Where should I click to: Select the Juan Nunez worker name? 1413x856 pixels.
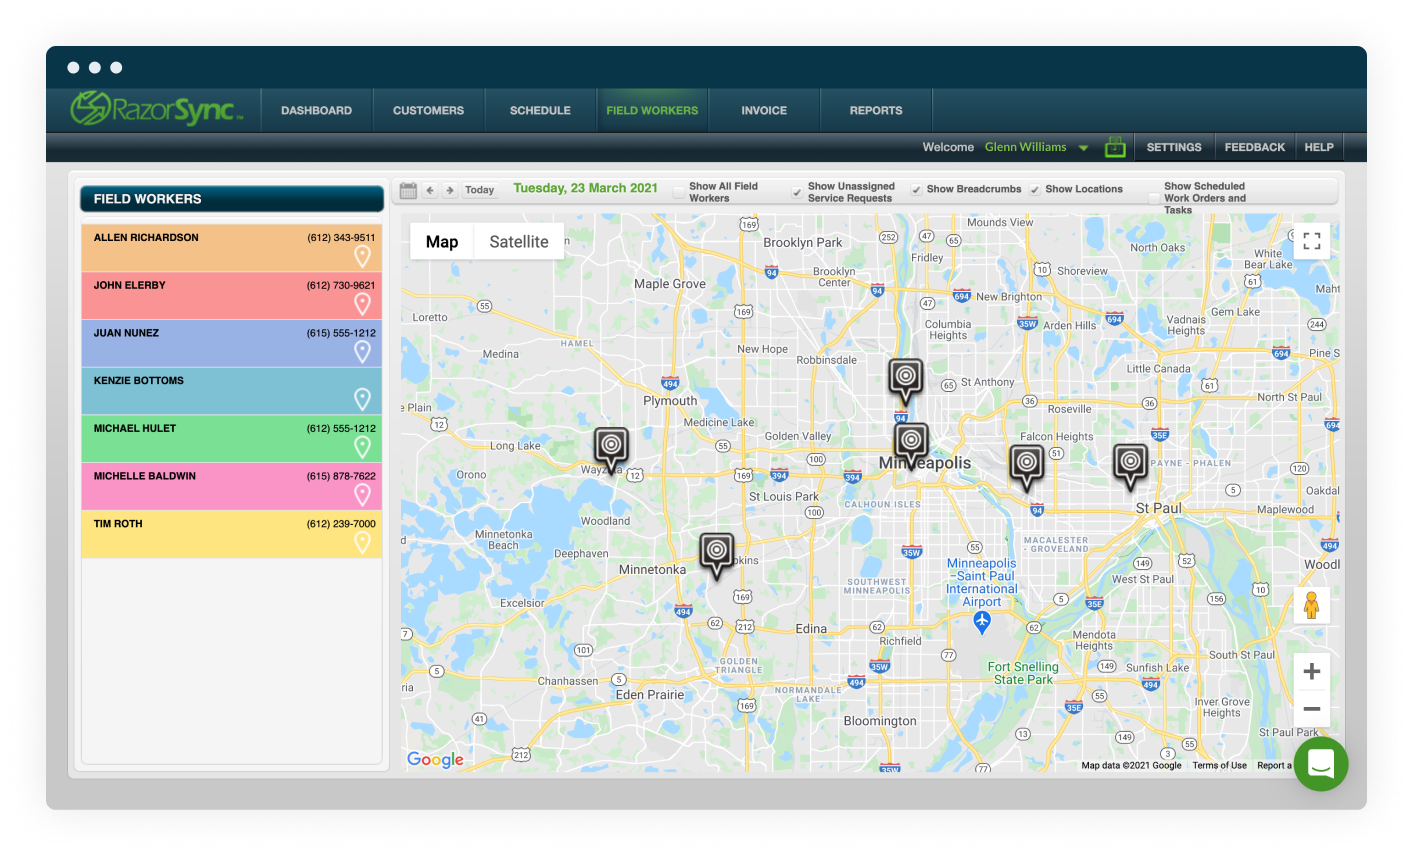(x=126, y=333)
